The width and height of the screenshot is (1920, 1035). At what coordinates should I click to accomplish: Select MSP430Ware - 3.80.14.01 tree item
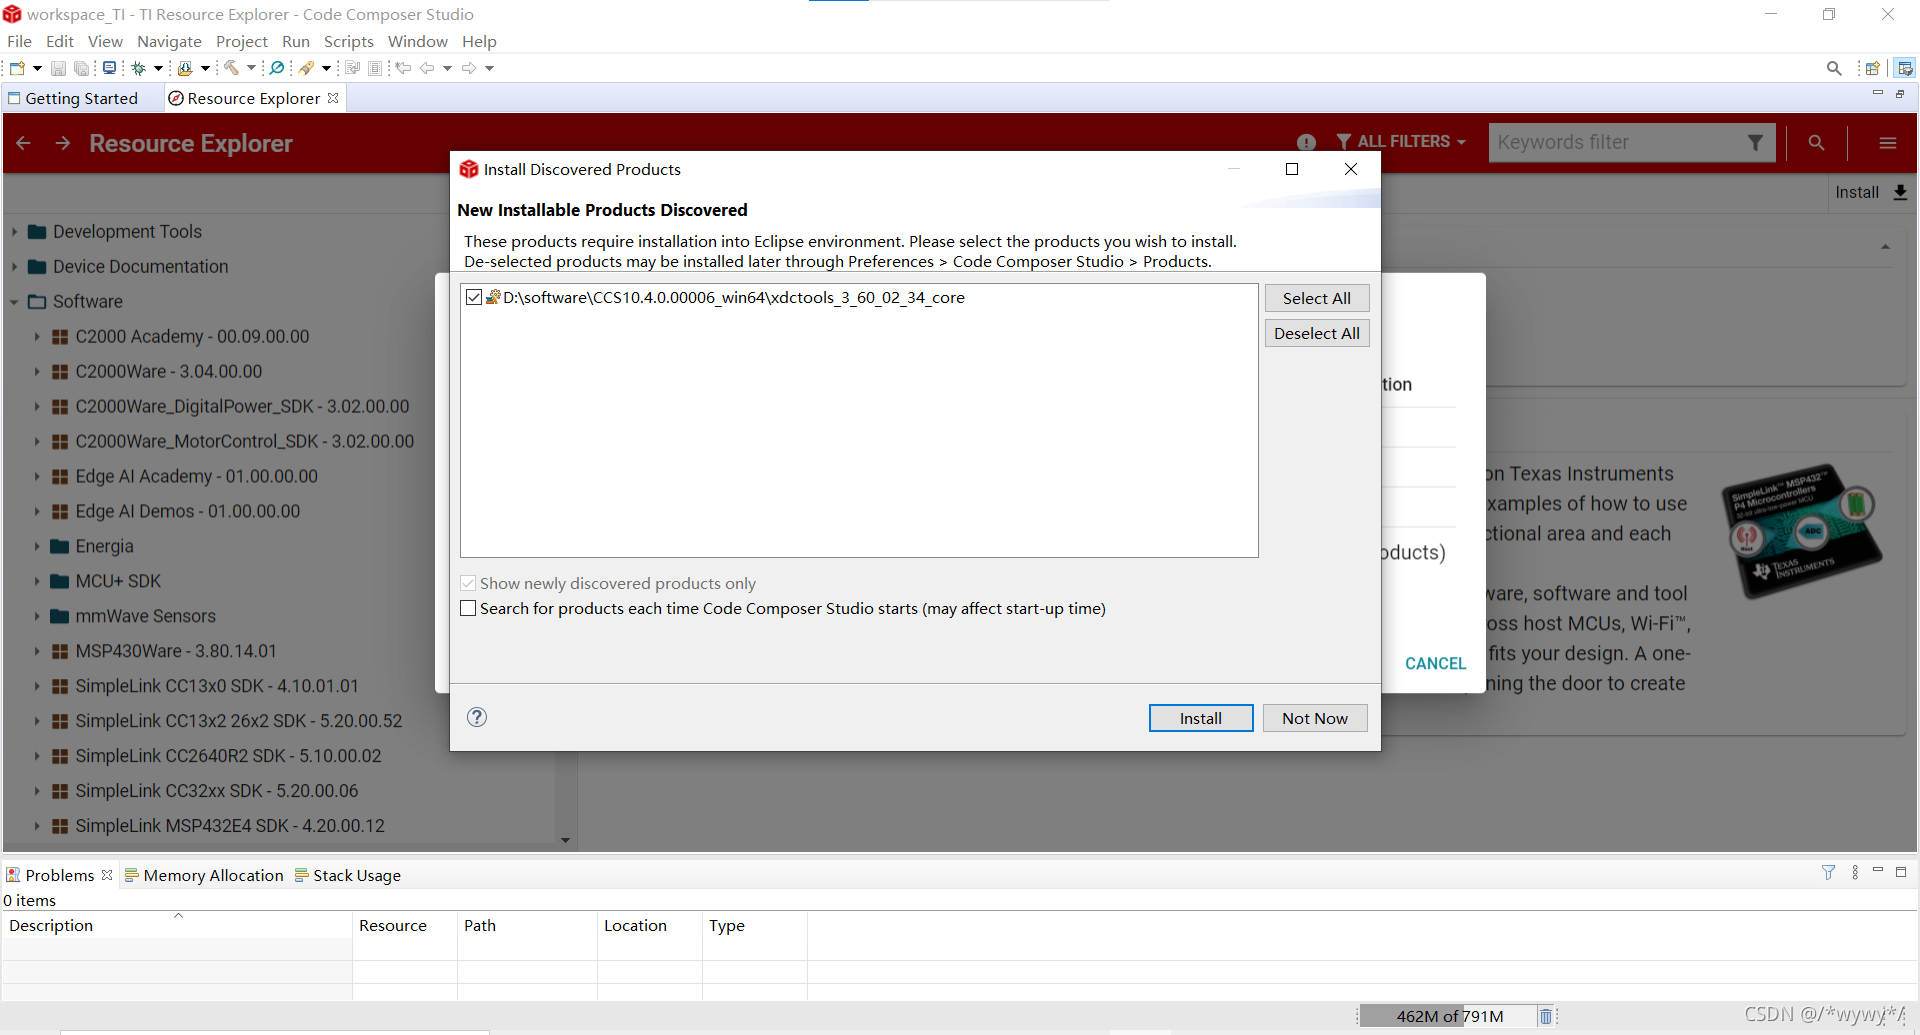point(176,651)
